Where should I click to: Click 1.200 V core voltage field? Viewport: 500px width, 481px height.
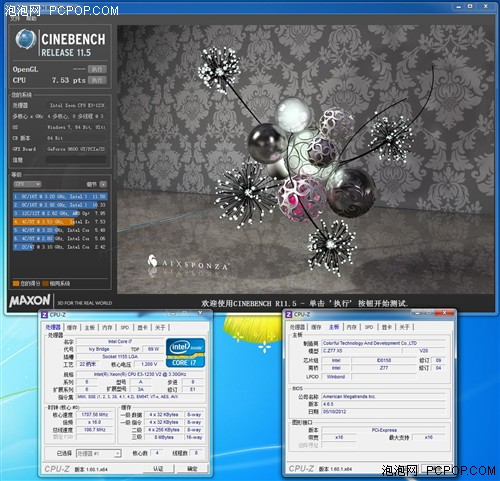[x=149, y=364]
